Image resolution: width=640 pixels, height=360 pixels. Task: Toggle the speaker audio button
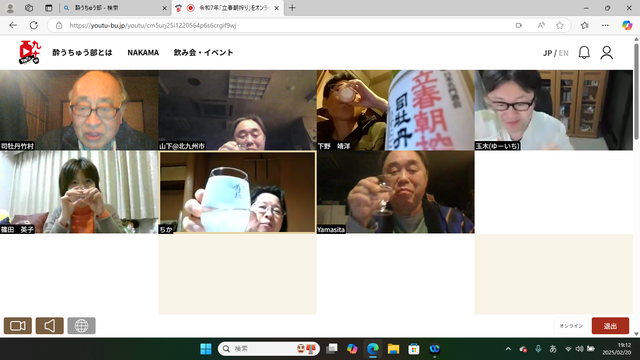click(x=50, y=326)
